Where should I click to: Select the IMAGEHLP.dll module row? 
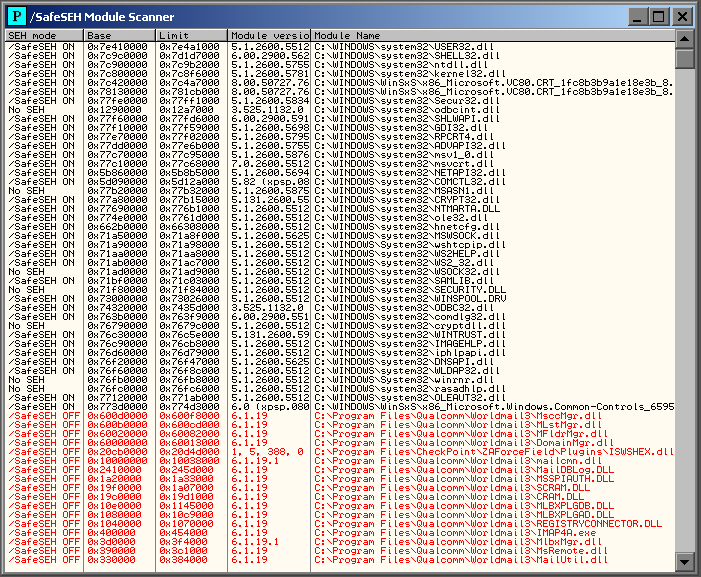340,344
